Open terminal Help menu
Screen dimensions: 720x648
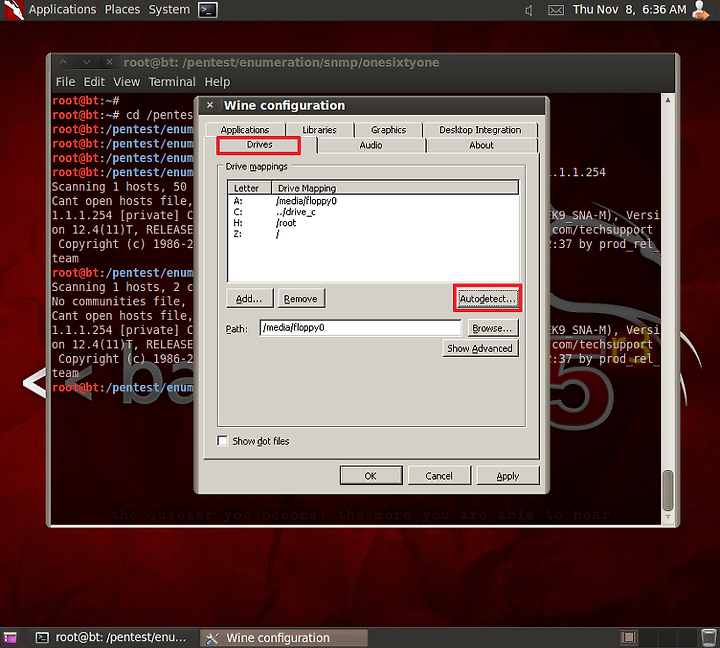[217, 82]
